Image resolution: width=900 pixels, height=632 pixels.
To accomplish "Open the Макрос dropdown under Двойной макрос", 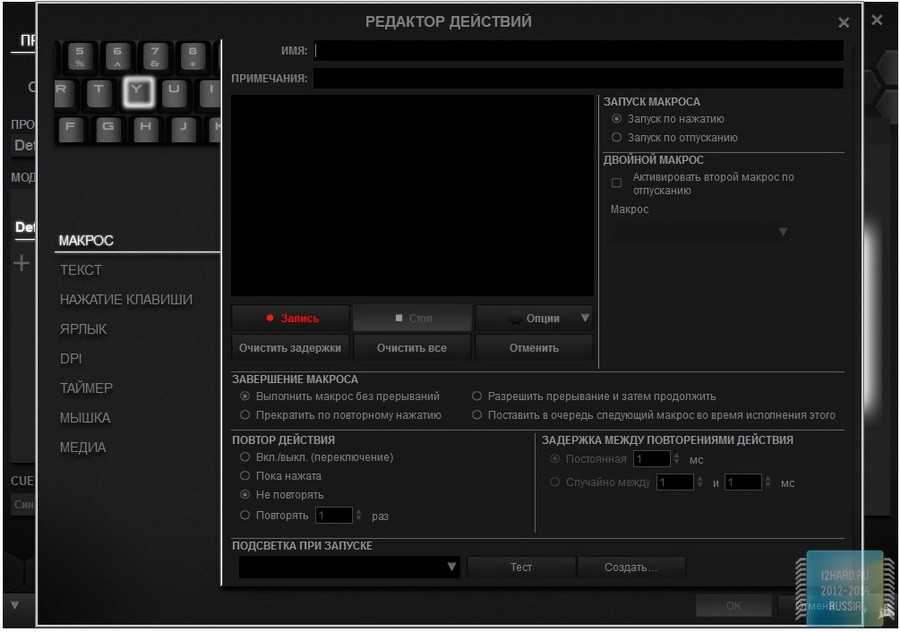I will (x=700, y=232).
